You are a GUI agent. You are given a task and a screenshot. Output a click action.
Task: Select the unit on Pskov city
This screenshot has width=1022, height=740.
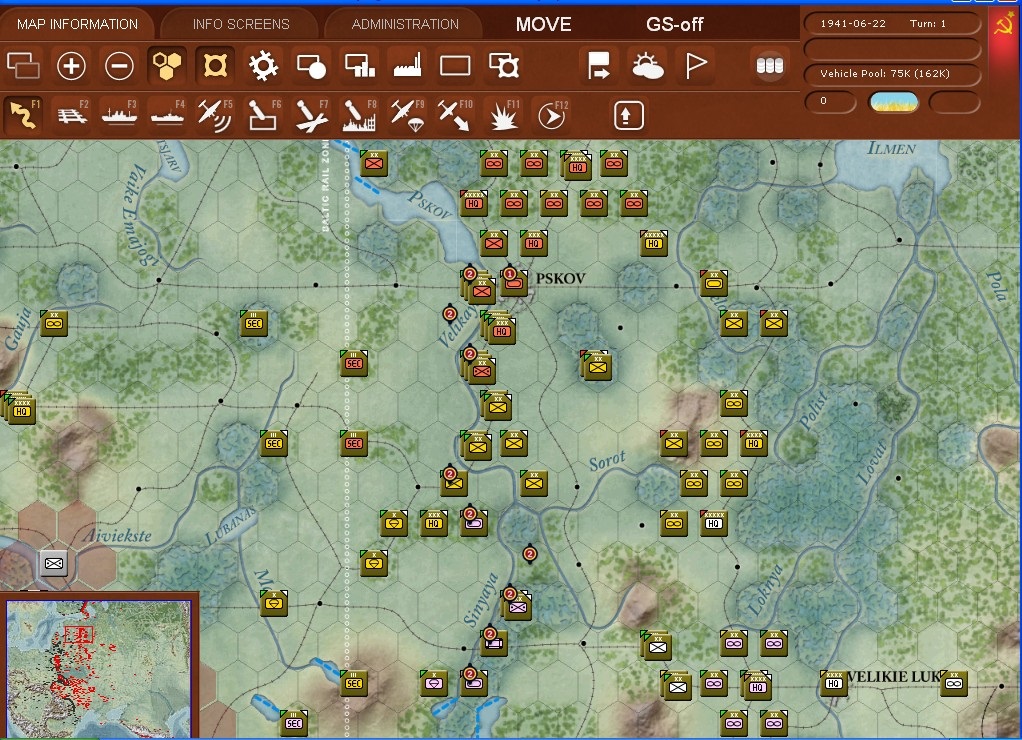coord(514,282)
